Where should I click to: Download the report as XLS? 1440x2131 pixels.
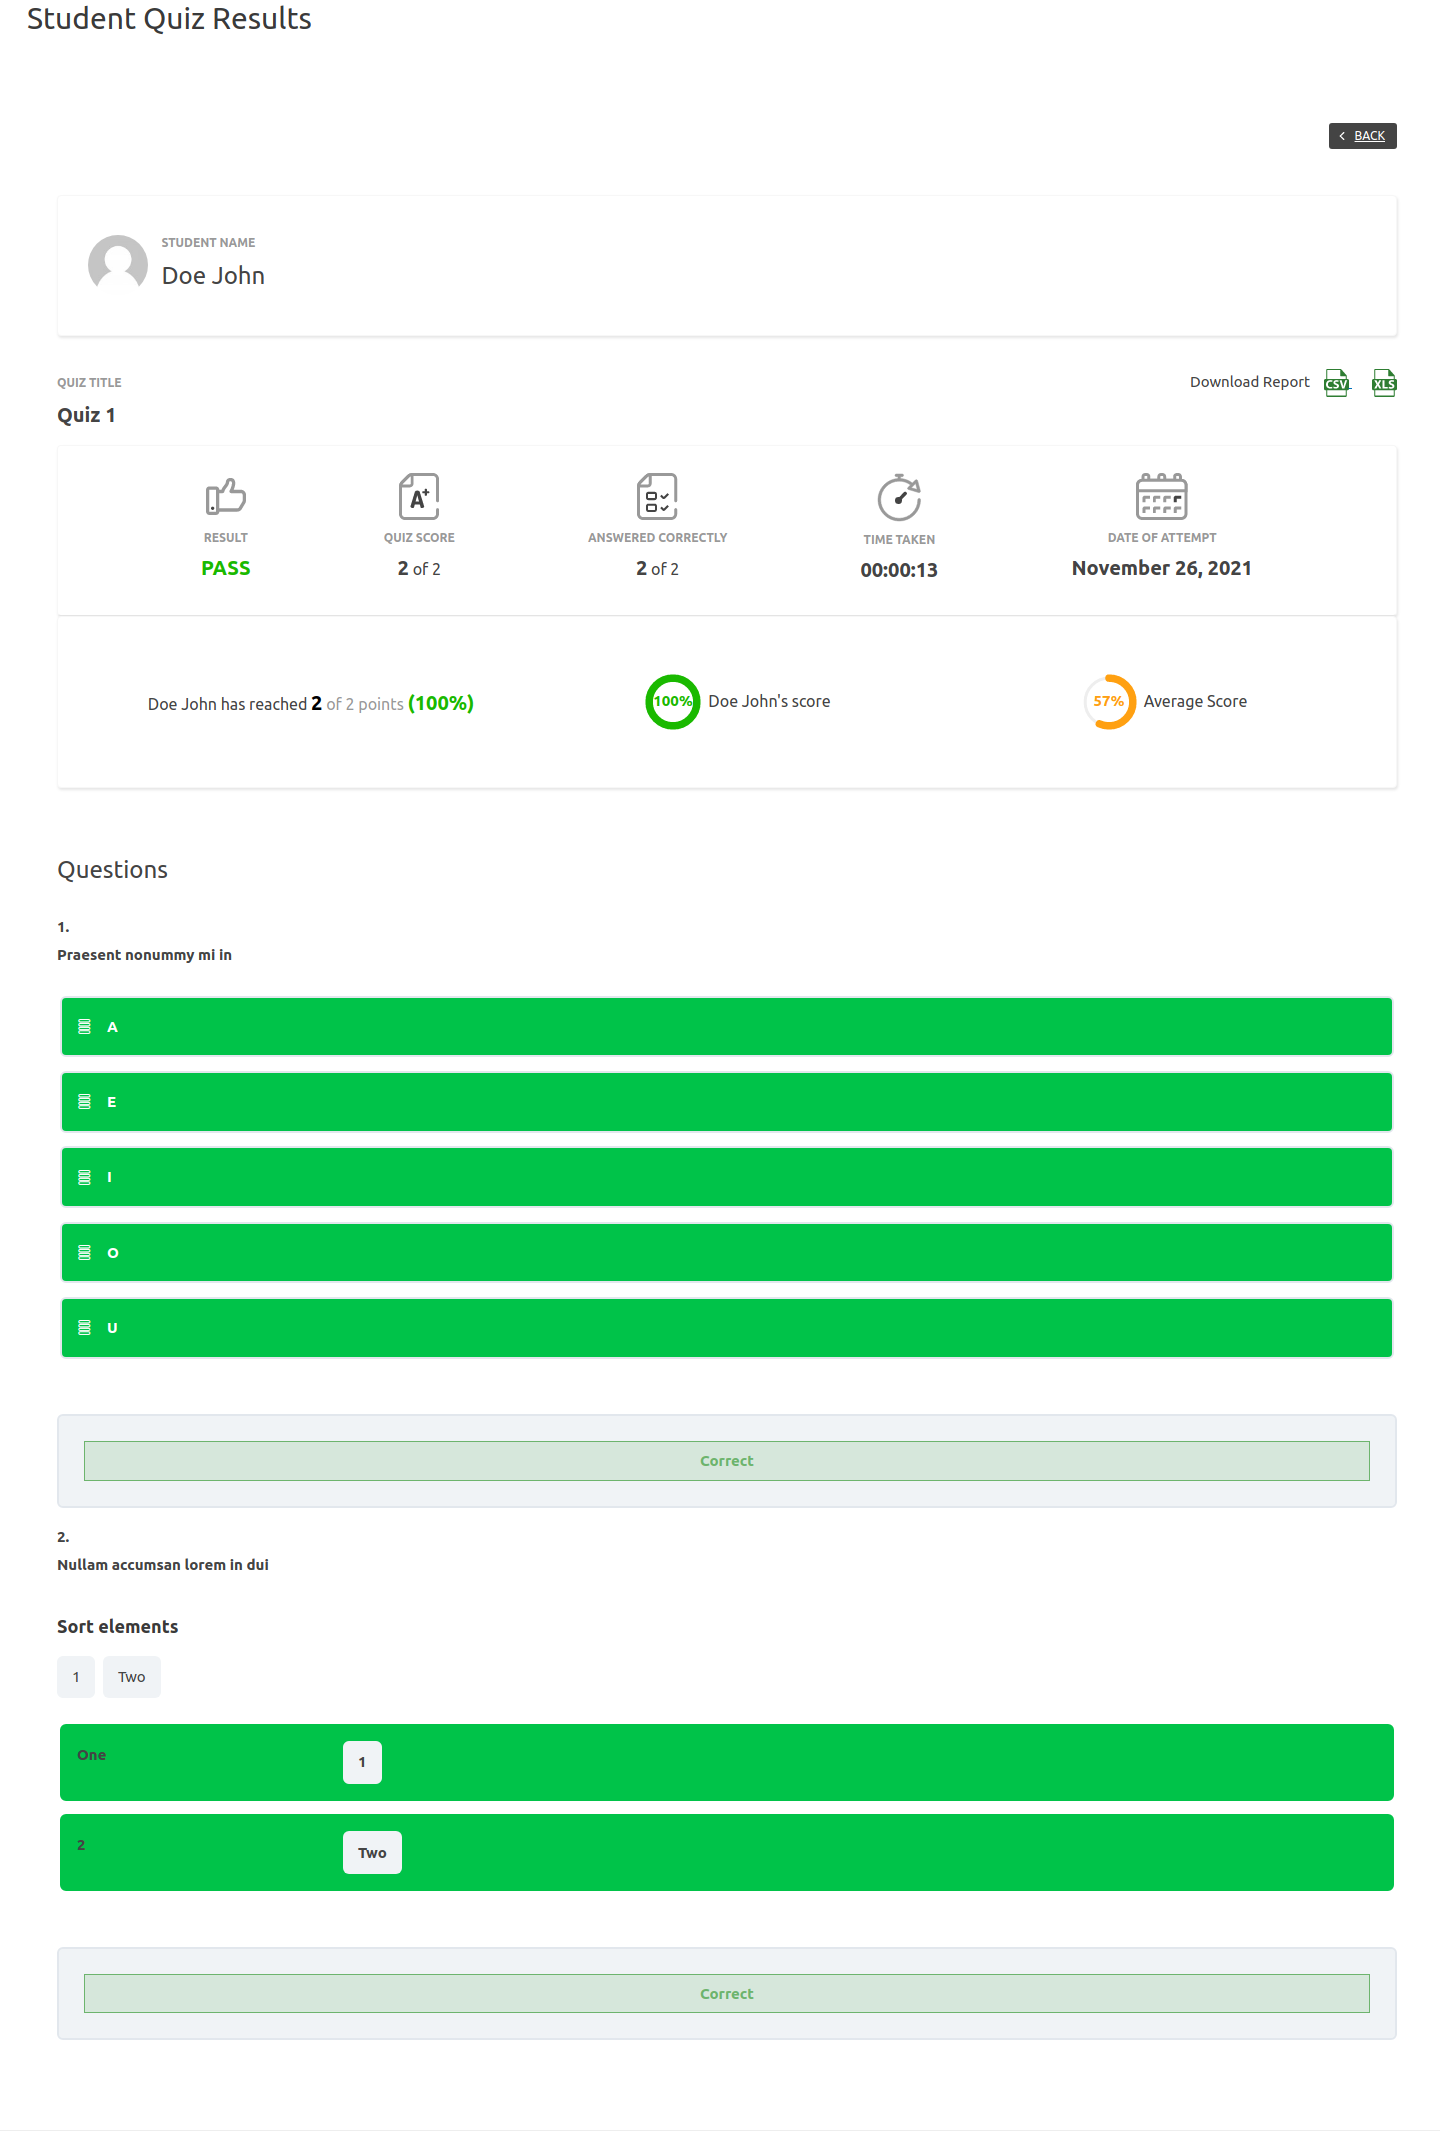pos(1384,383)
